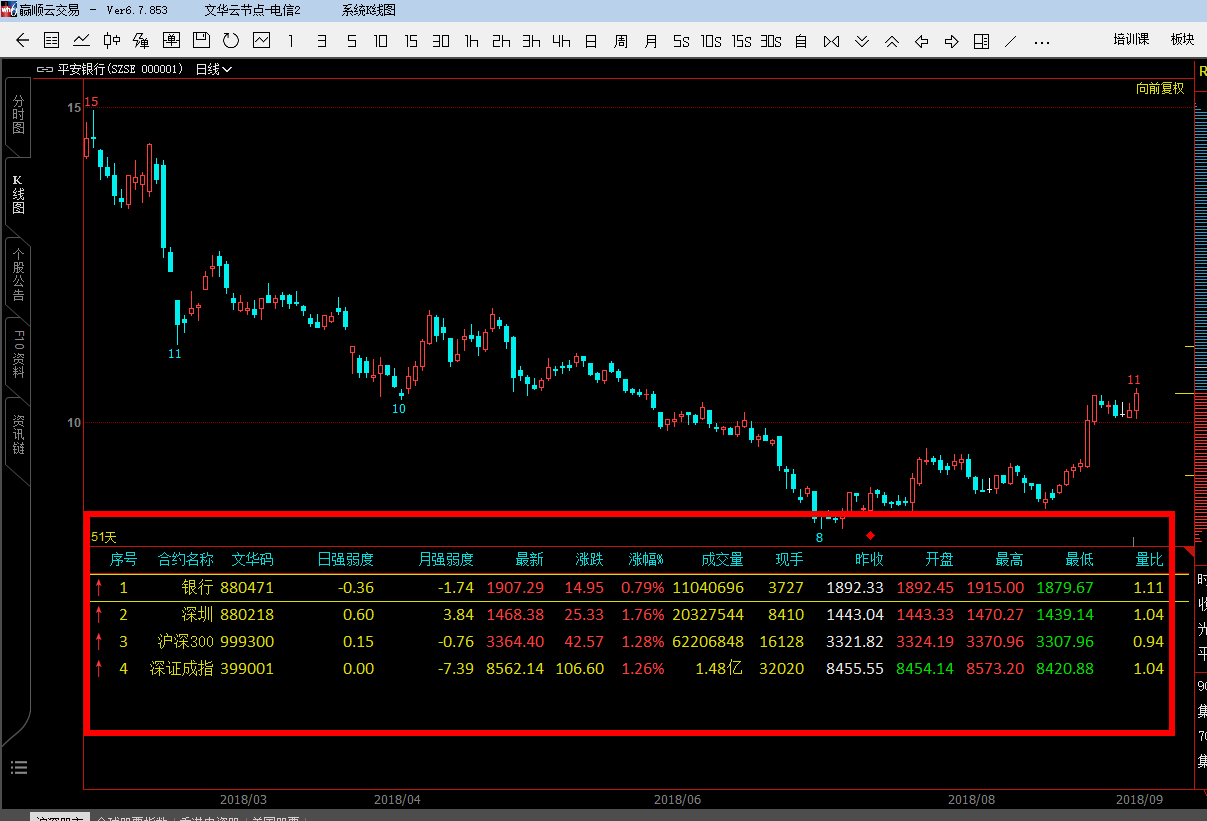This screenshot has width=1207, height=821.
Task: Select the draw line tool icon
Action: click(x=1011, y=41)
